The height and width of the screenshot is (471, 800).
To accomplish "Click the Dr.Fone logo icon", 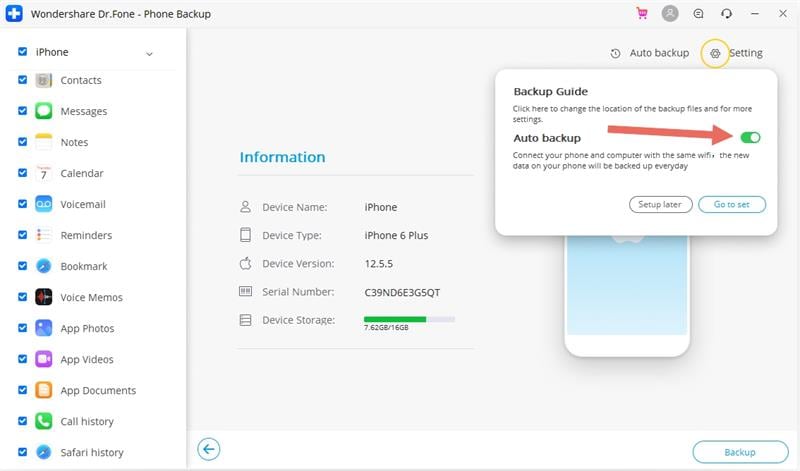I will 14,14.
